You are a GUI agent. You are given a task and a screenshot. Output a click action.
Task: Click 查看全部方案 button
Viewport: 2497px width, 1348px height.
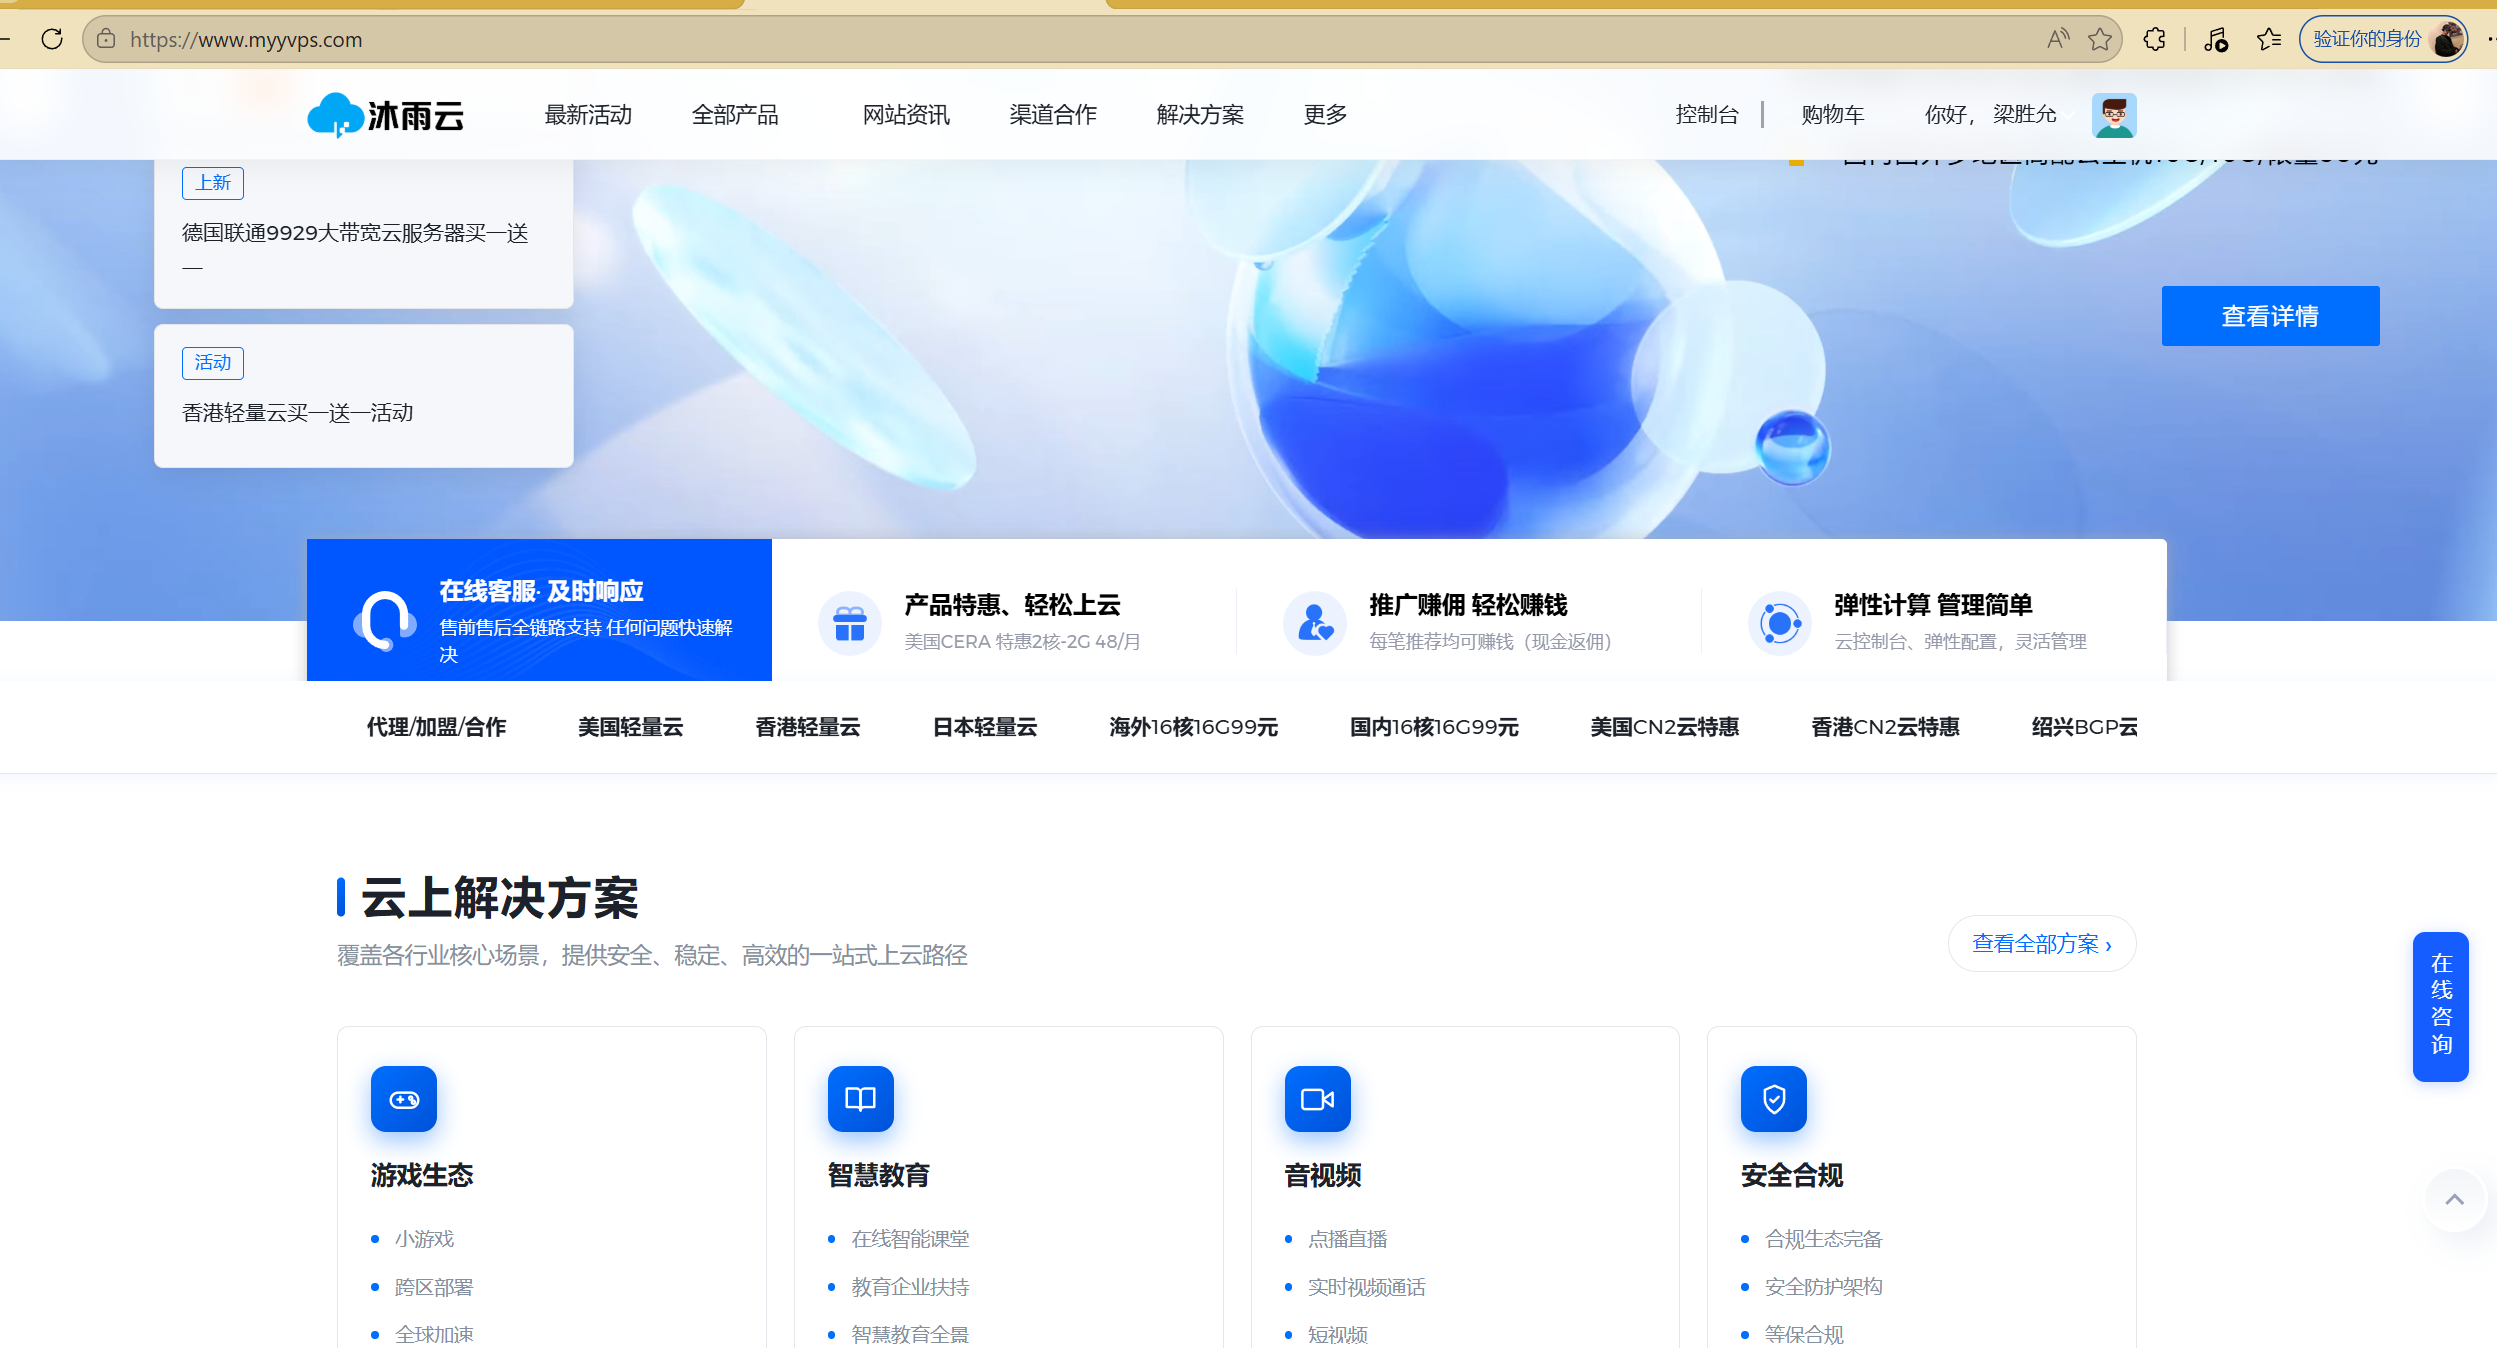[2042, 943]
